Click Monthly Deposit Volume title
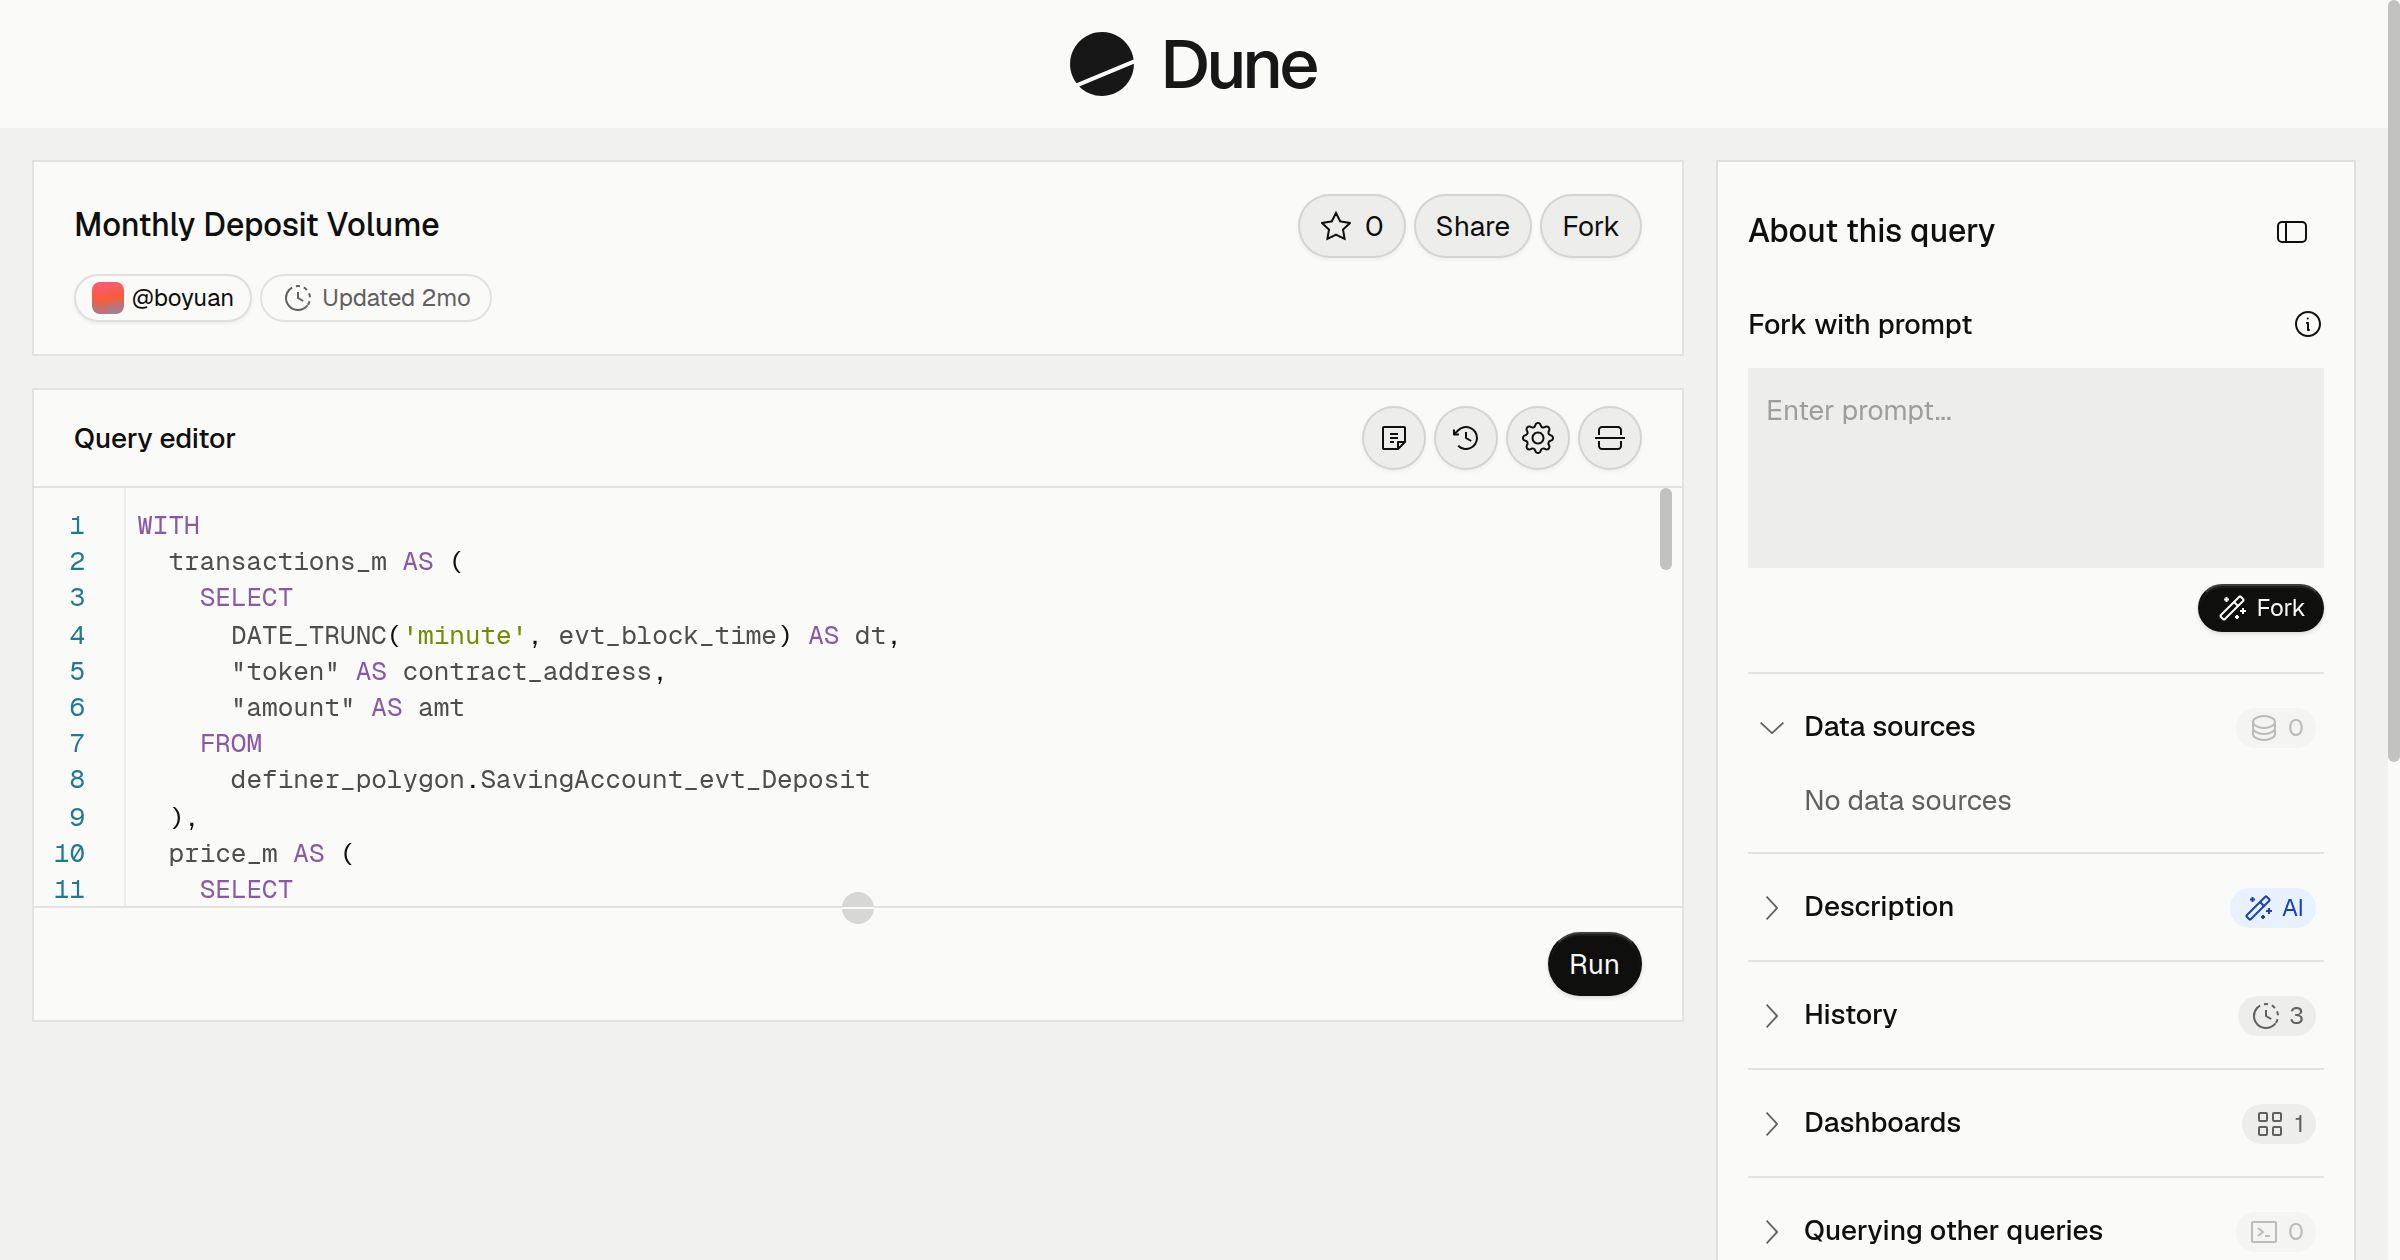The height and width of the screenshot is (1260, 2400). (257, 225)
